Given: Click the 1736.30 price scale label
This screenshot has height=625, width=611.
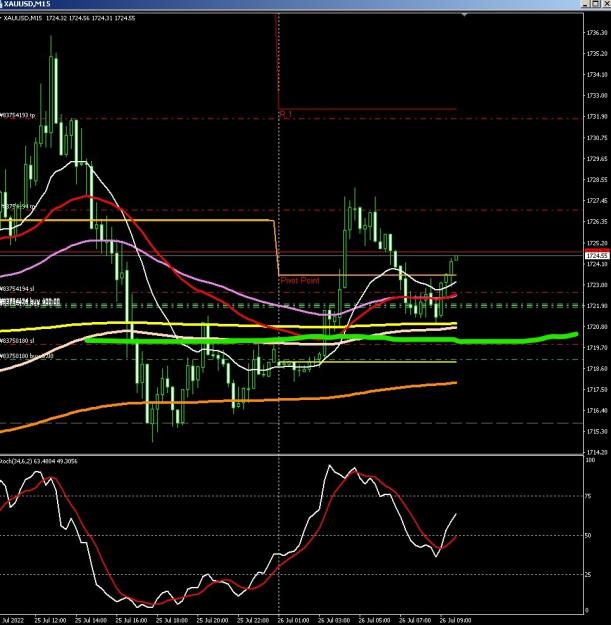Looking at the screenshot, I should coord(597,33).
